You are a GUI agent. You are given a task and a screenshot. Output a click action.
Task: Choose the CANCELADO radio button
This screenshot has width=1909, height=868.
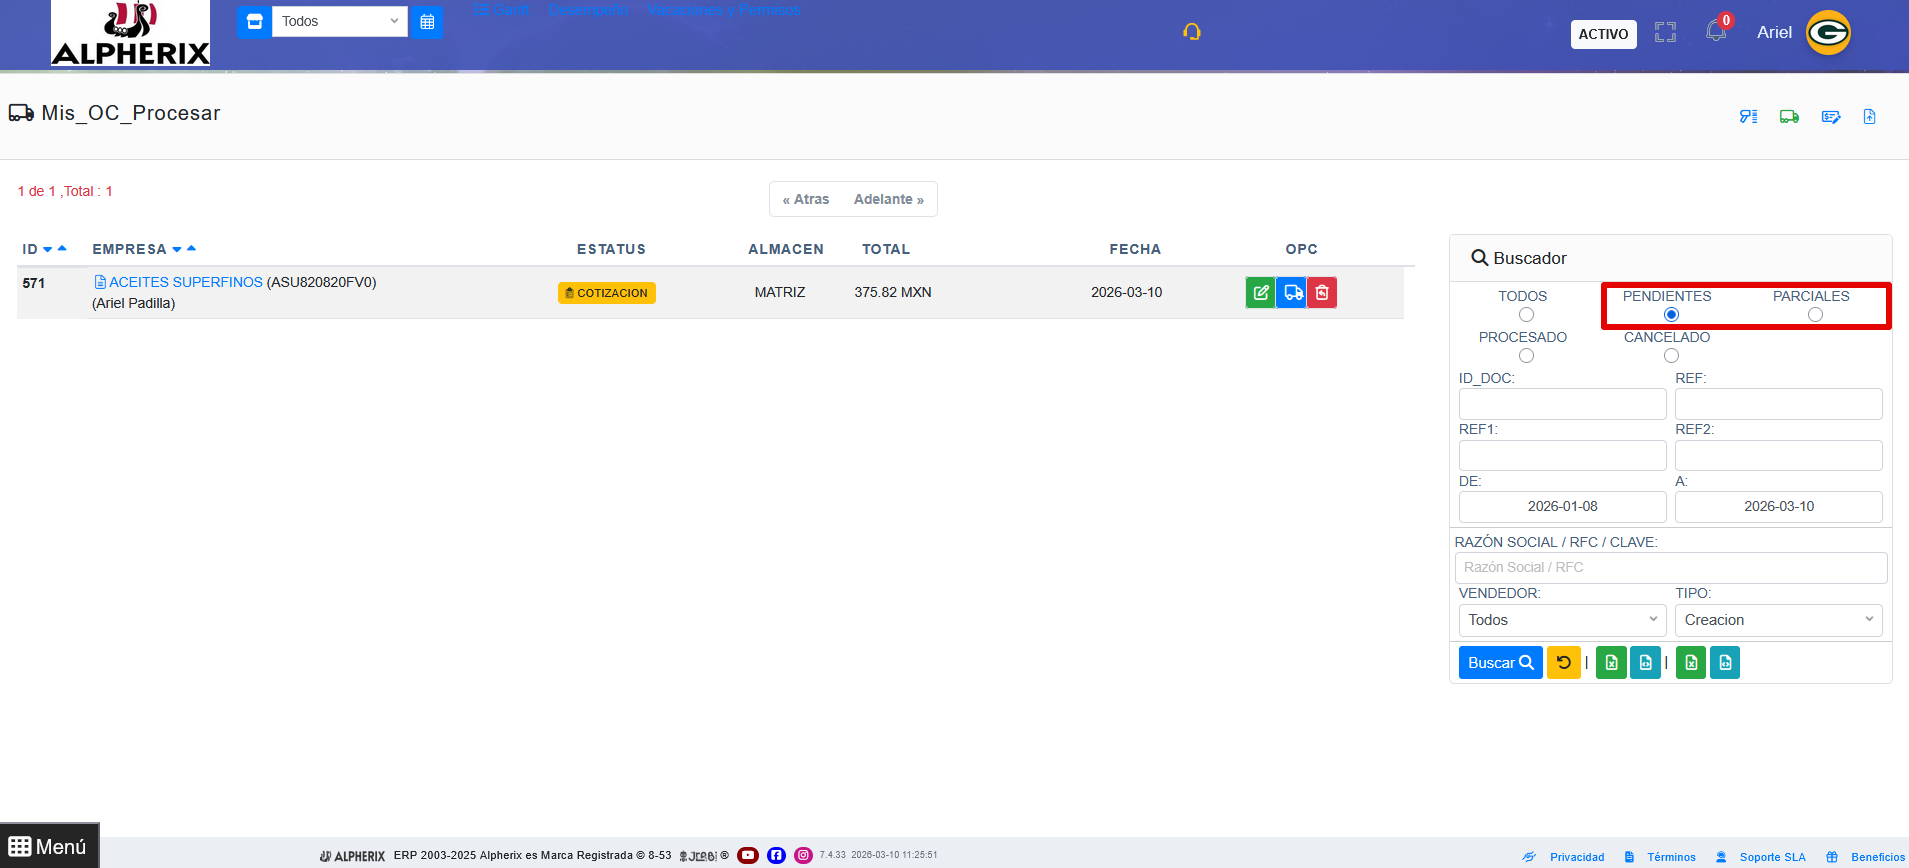(1671, 356)
